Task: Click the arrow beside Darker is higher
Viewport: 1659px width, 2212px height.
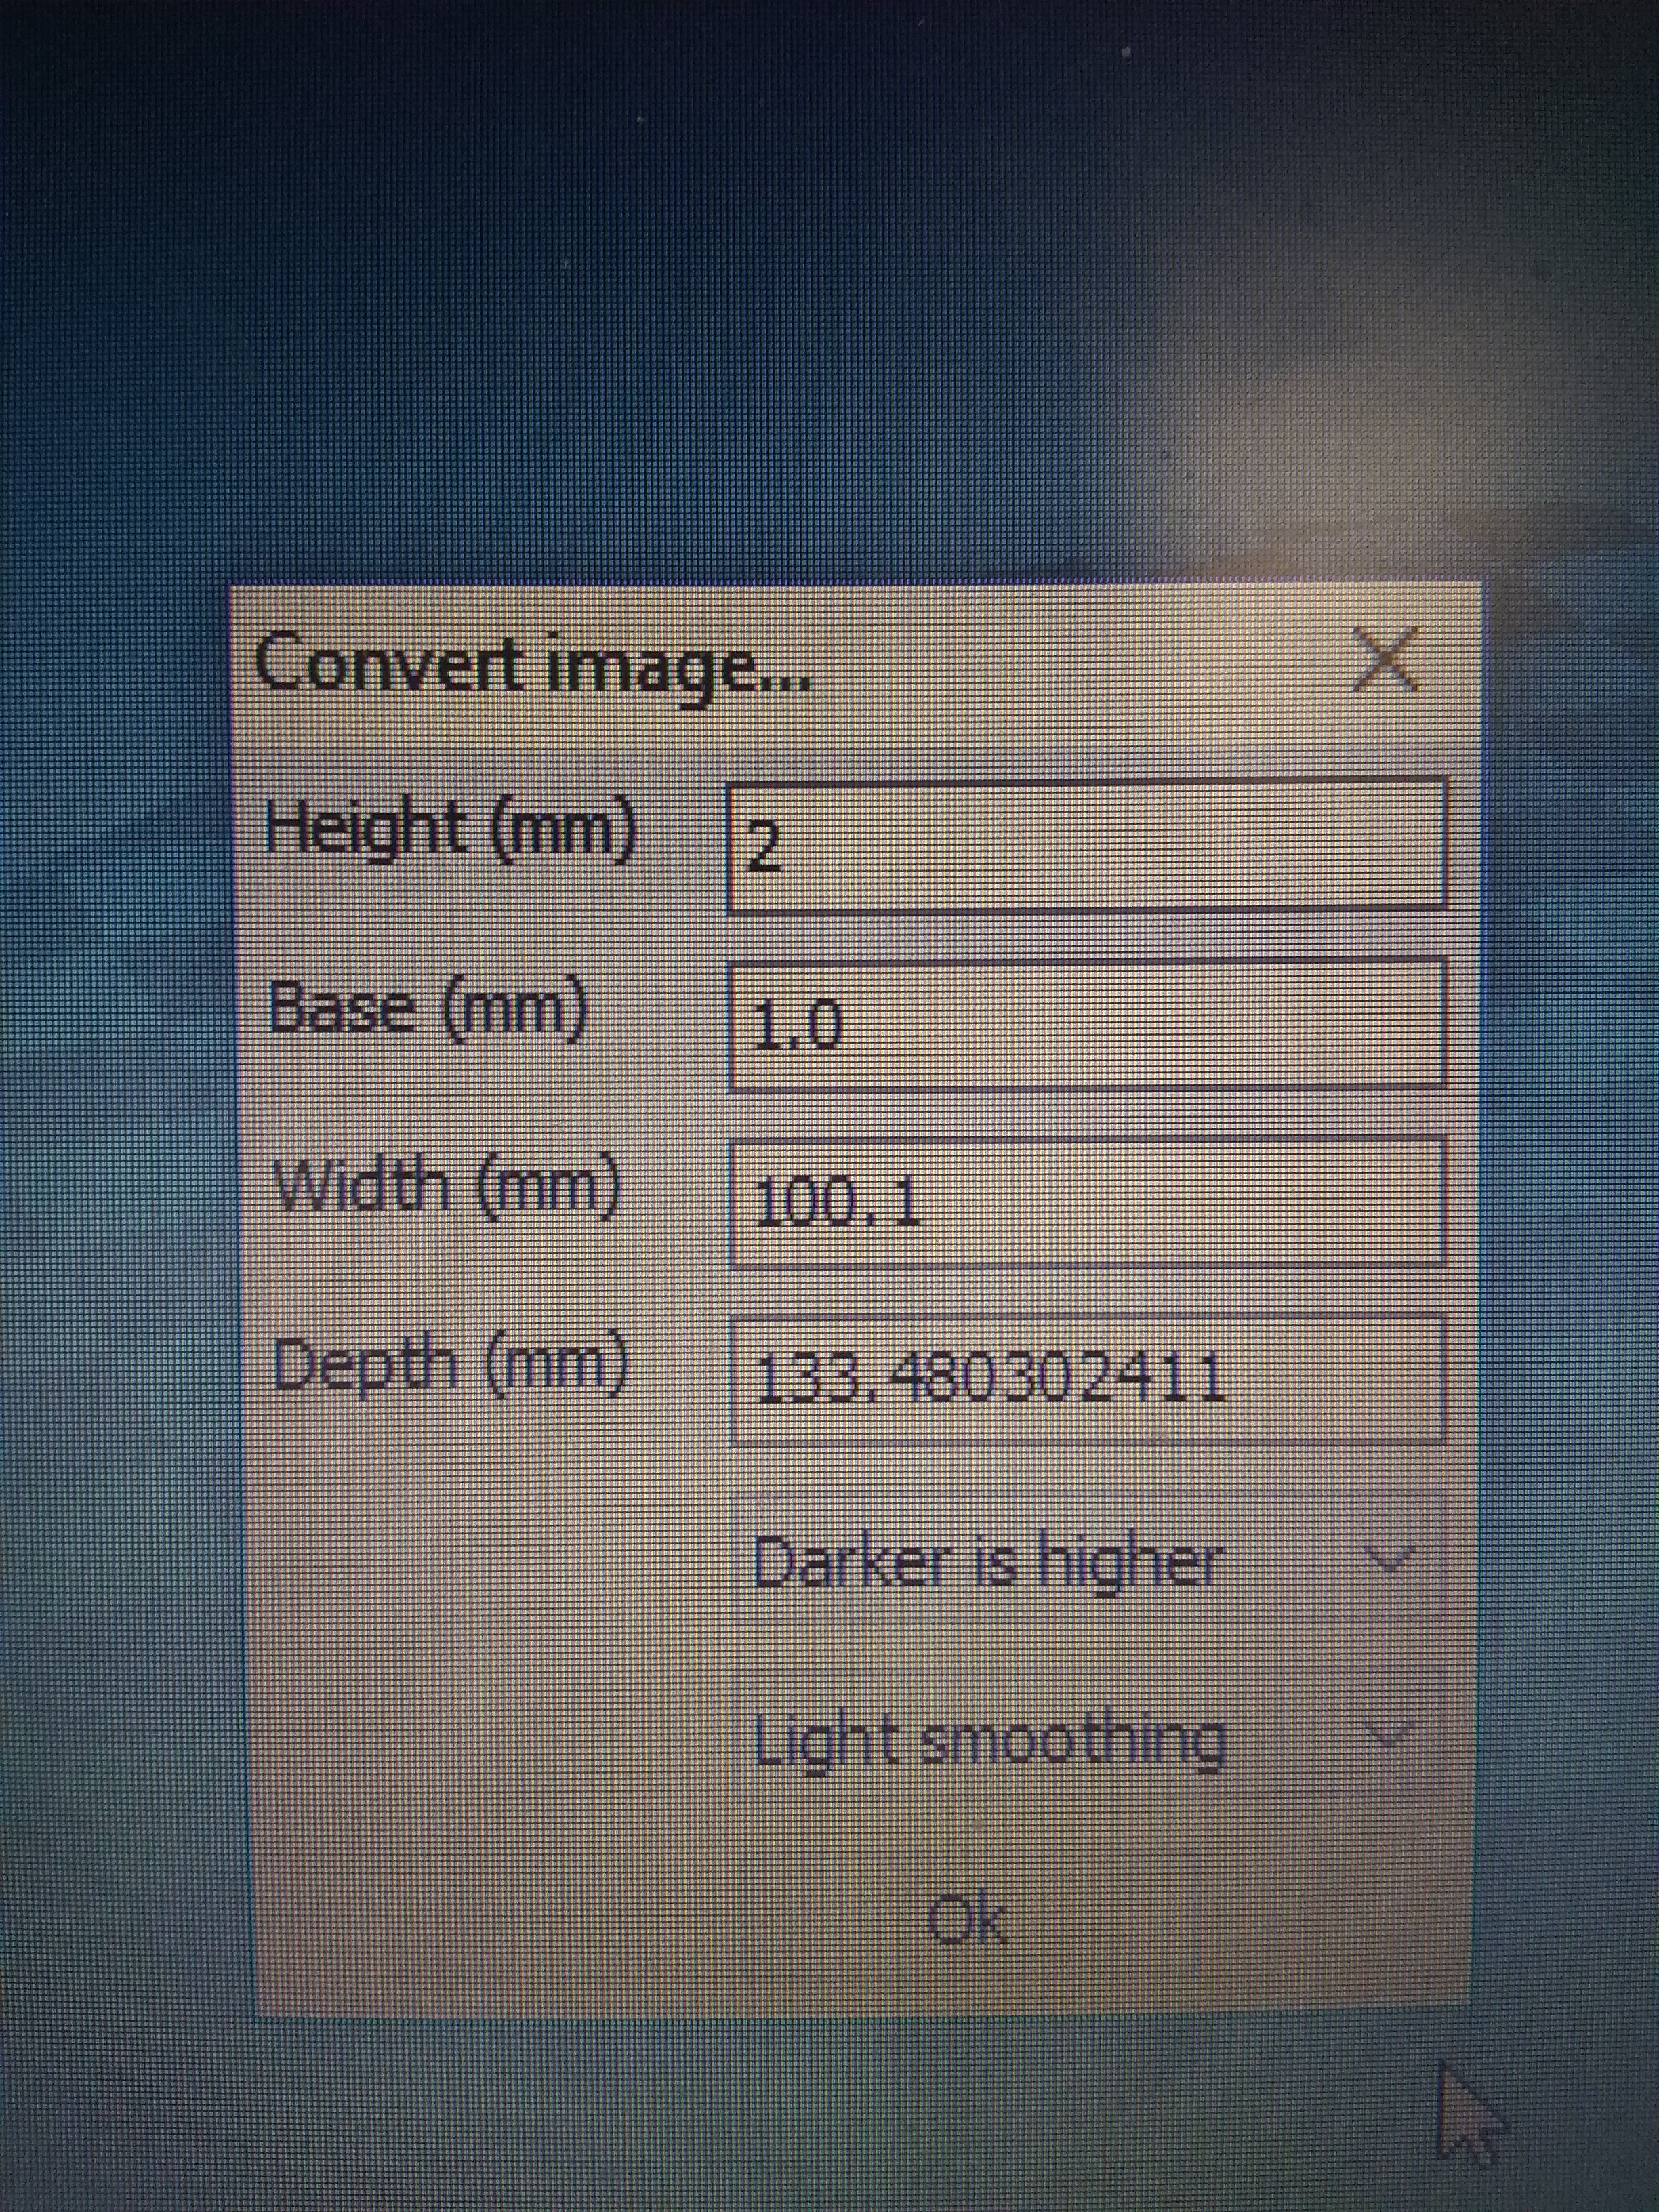Action: (1393, 1557)
